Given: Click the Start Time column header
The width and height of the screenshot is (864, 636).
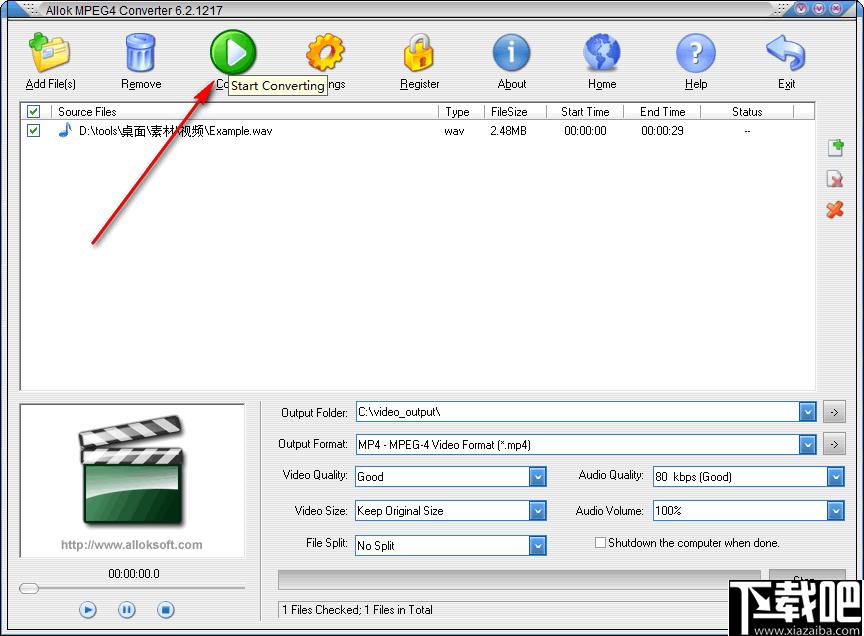Looking at the screenshot, I should 585,111.
